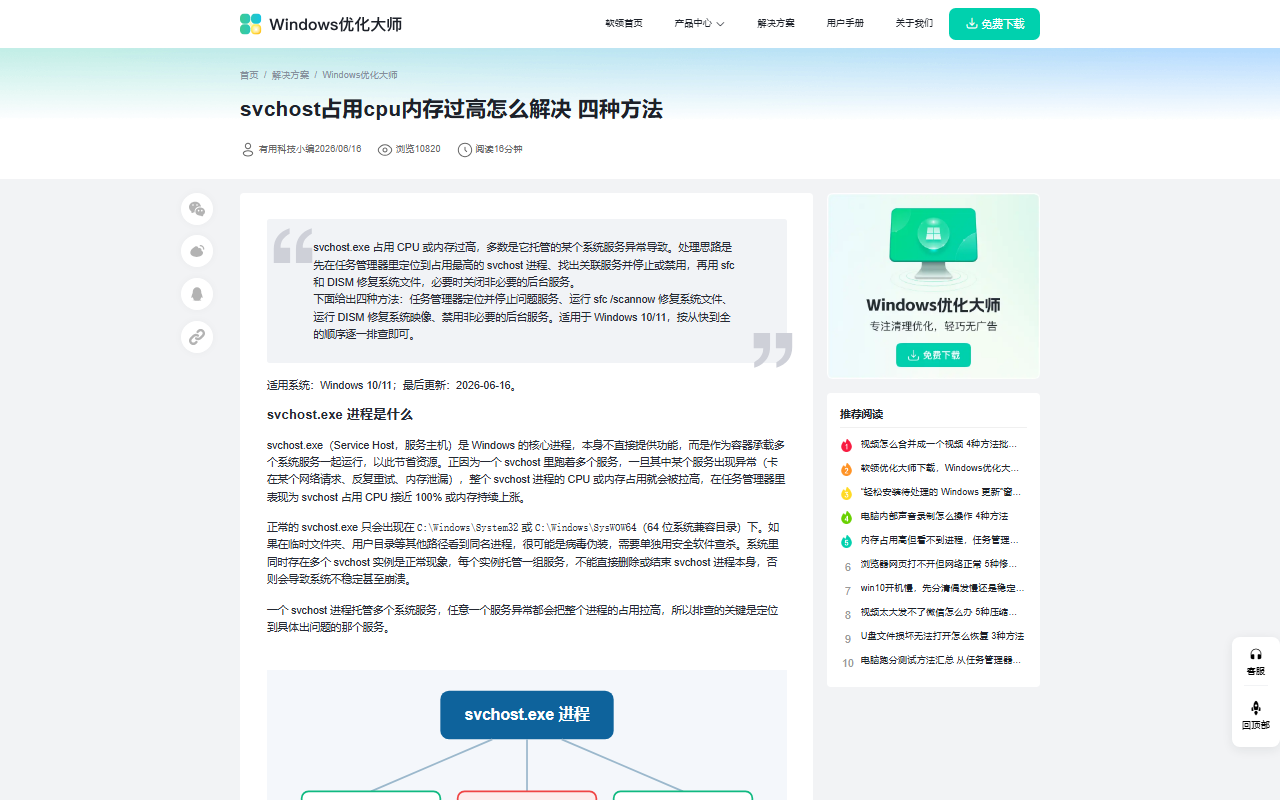Click the text 浏览10820
Screen dimensions: 1280x800
[418, 149]
